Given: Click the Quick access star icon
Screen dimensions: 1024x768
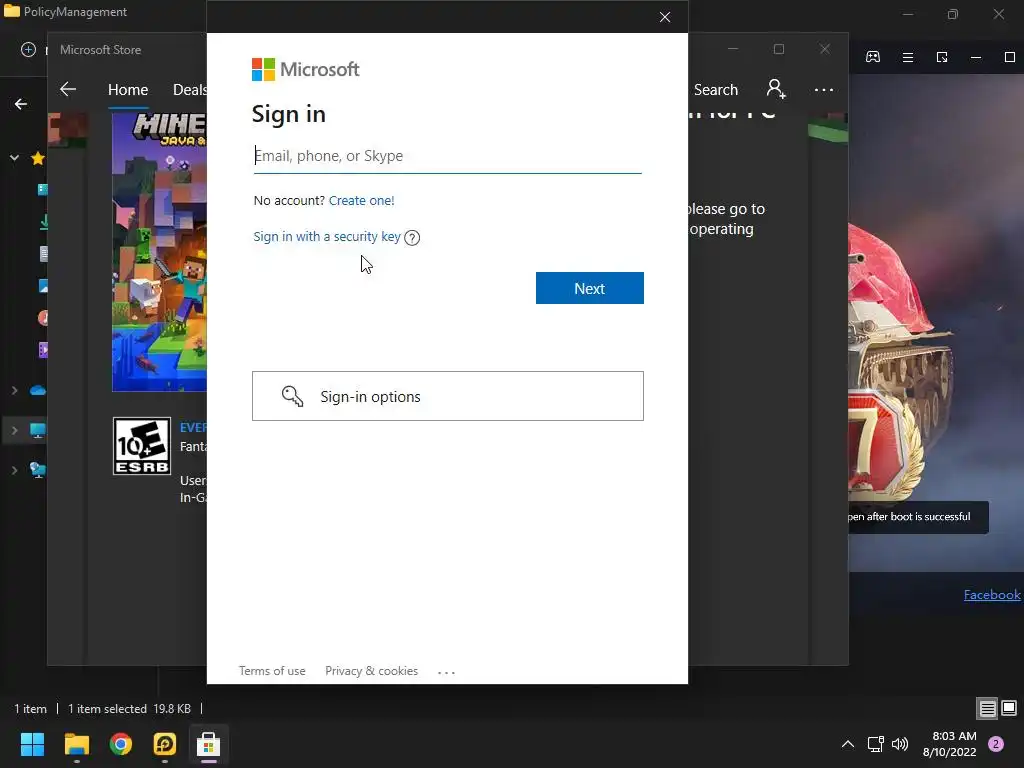Looking at the screenshot, I should pos(38,158).
